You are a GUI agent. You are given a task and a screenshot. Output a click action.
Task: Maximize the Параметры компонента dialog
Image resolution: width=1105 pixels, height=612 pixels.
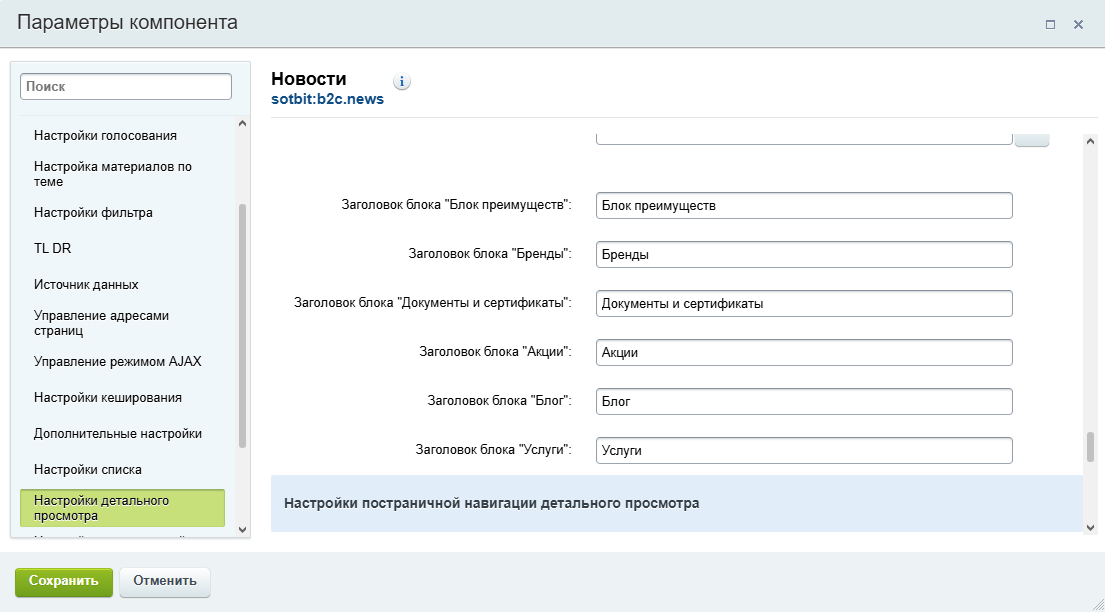pos(1050,25)
